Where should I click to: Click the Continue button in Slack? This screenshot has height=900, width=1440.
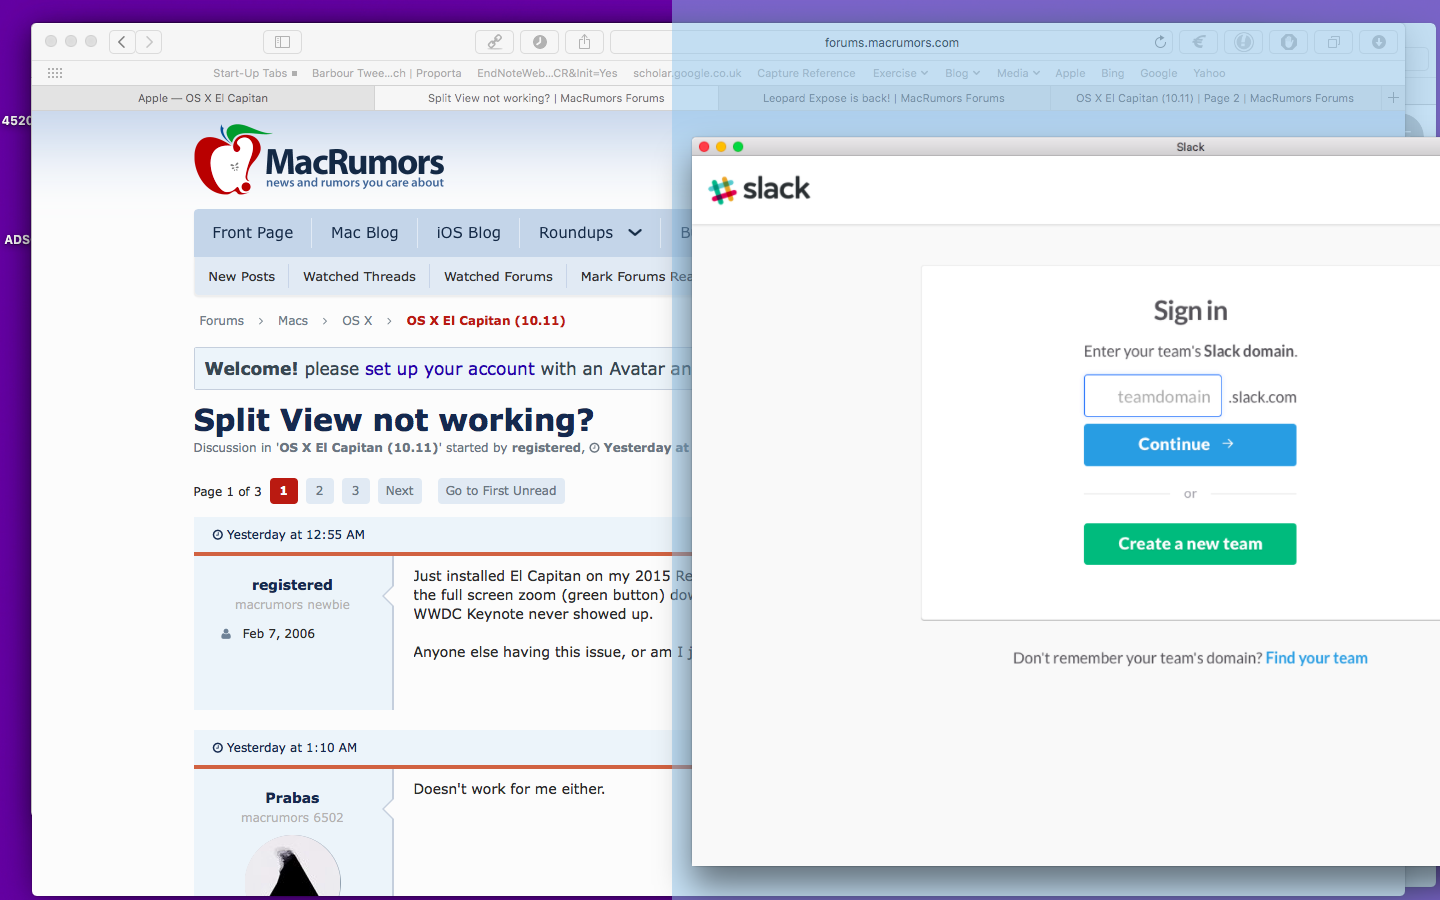pyautogui.click(x=1190, y=445)
